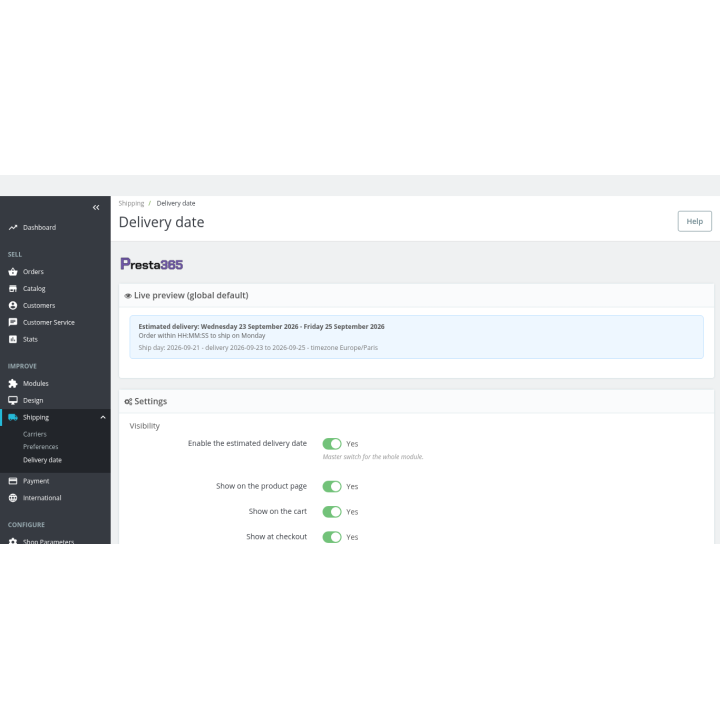Click the Shipping breadcrumb link
The height and width of the screenshot is (720, 720).
coord(131,203)
